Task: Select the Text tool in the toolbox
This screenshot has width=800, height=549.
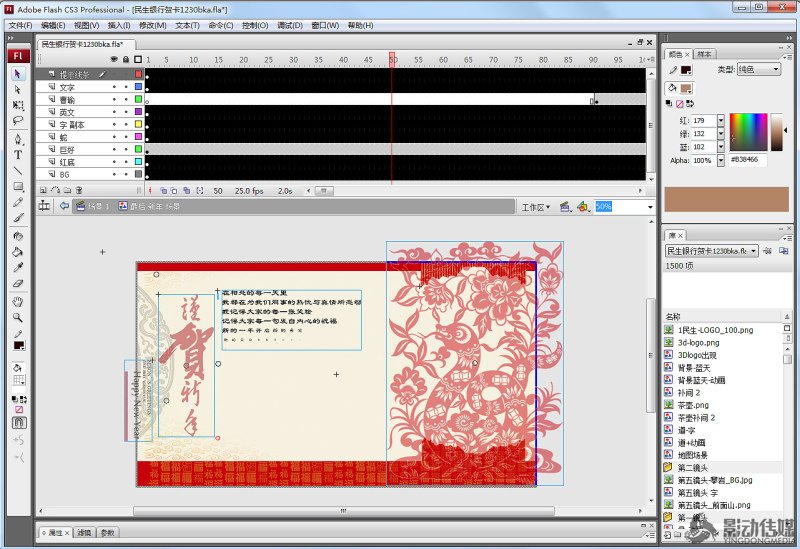Action: pos(18,155)
